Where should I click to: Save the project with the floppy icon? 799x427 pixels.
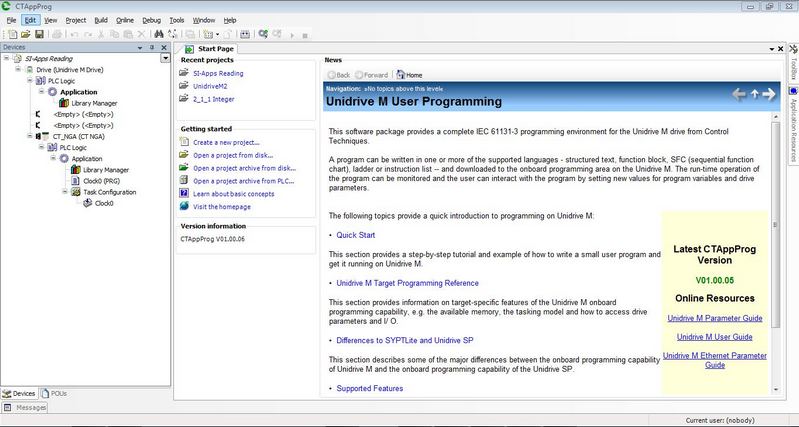39,34
